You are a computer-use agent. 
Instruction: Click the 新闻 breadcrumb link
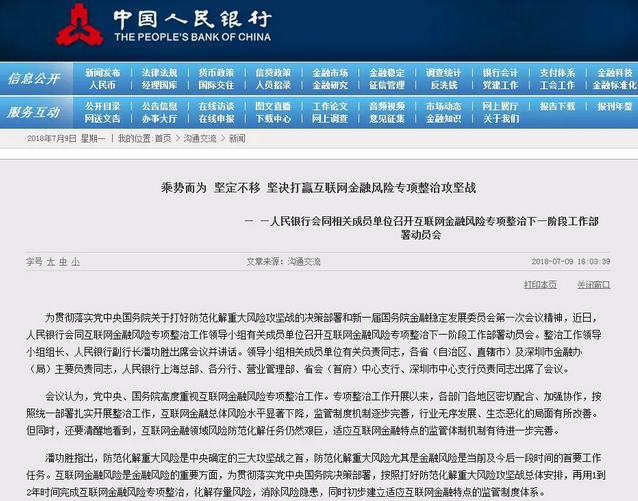237,139
